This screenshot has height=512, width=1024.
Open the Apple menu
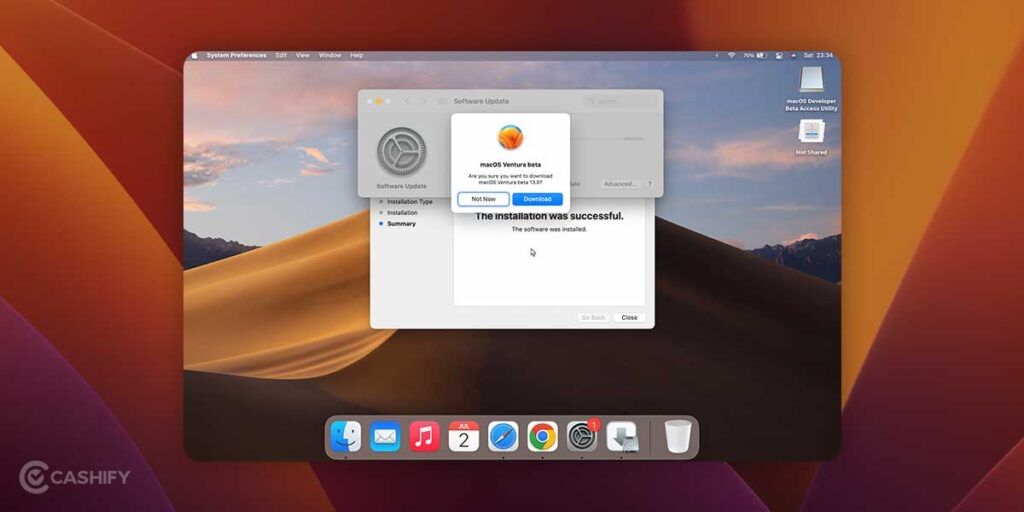(x=194, y=56)
